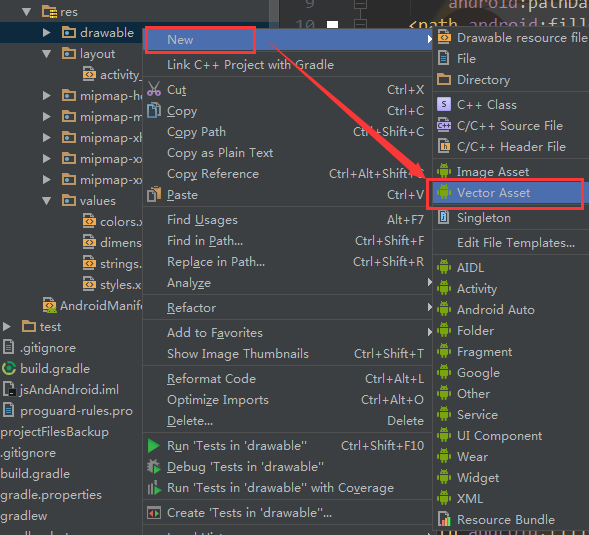Screen dimensions: 589x535
Task: Click the C/C++ Source File icon
Action: click(444, 125)
